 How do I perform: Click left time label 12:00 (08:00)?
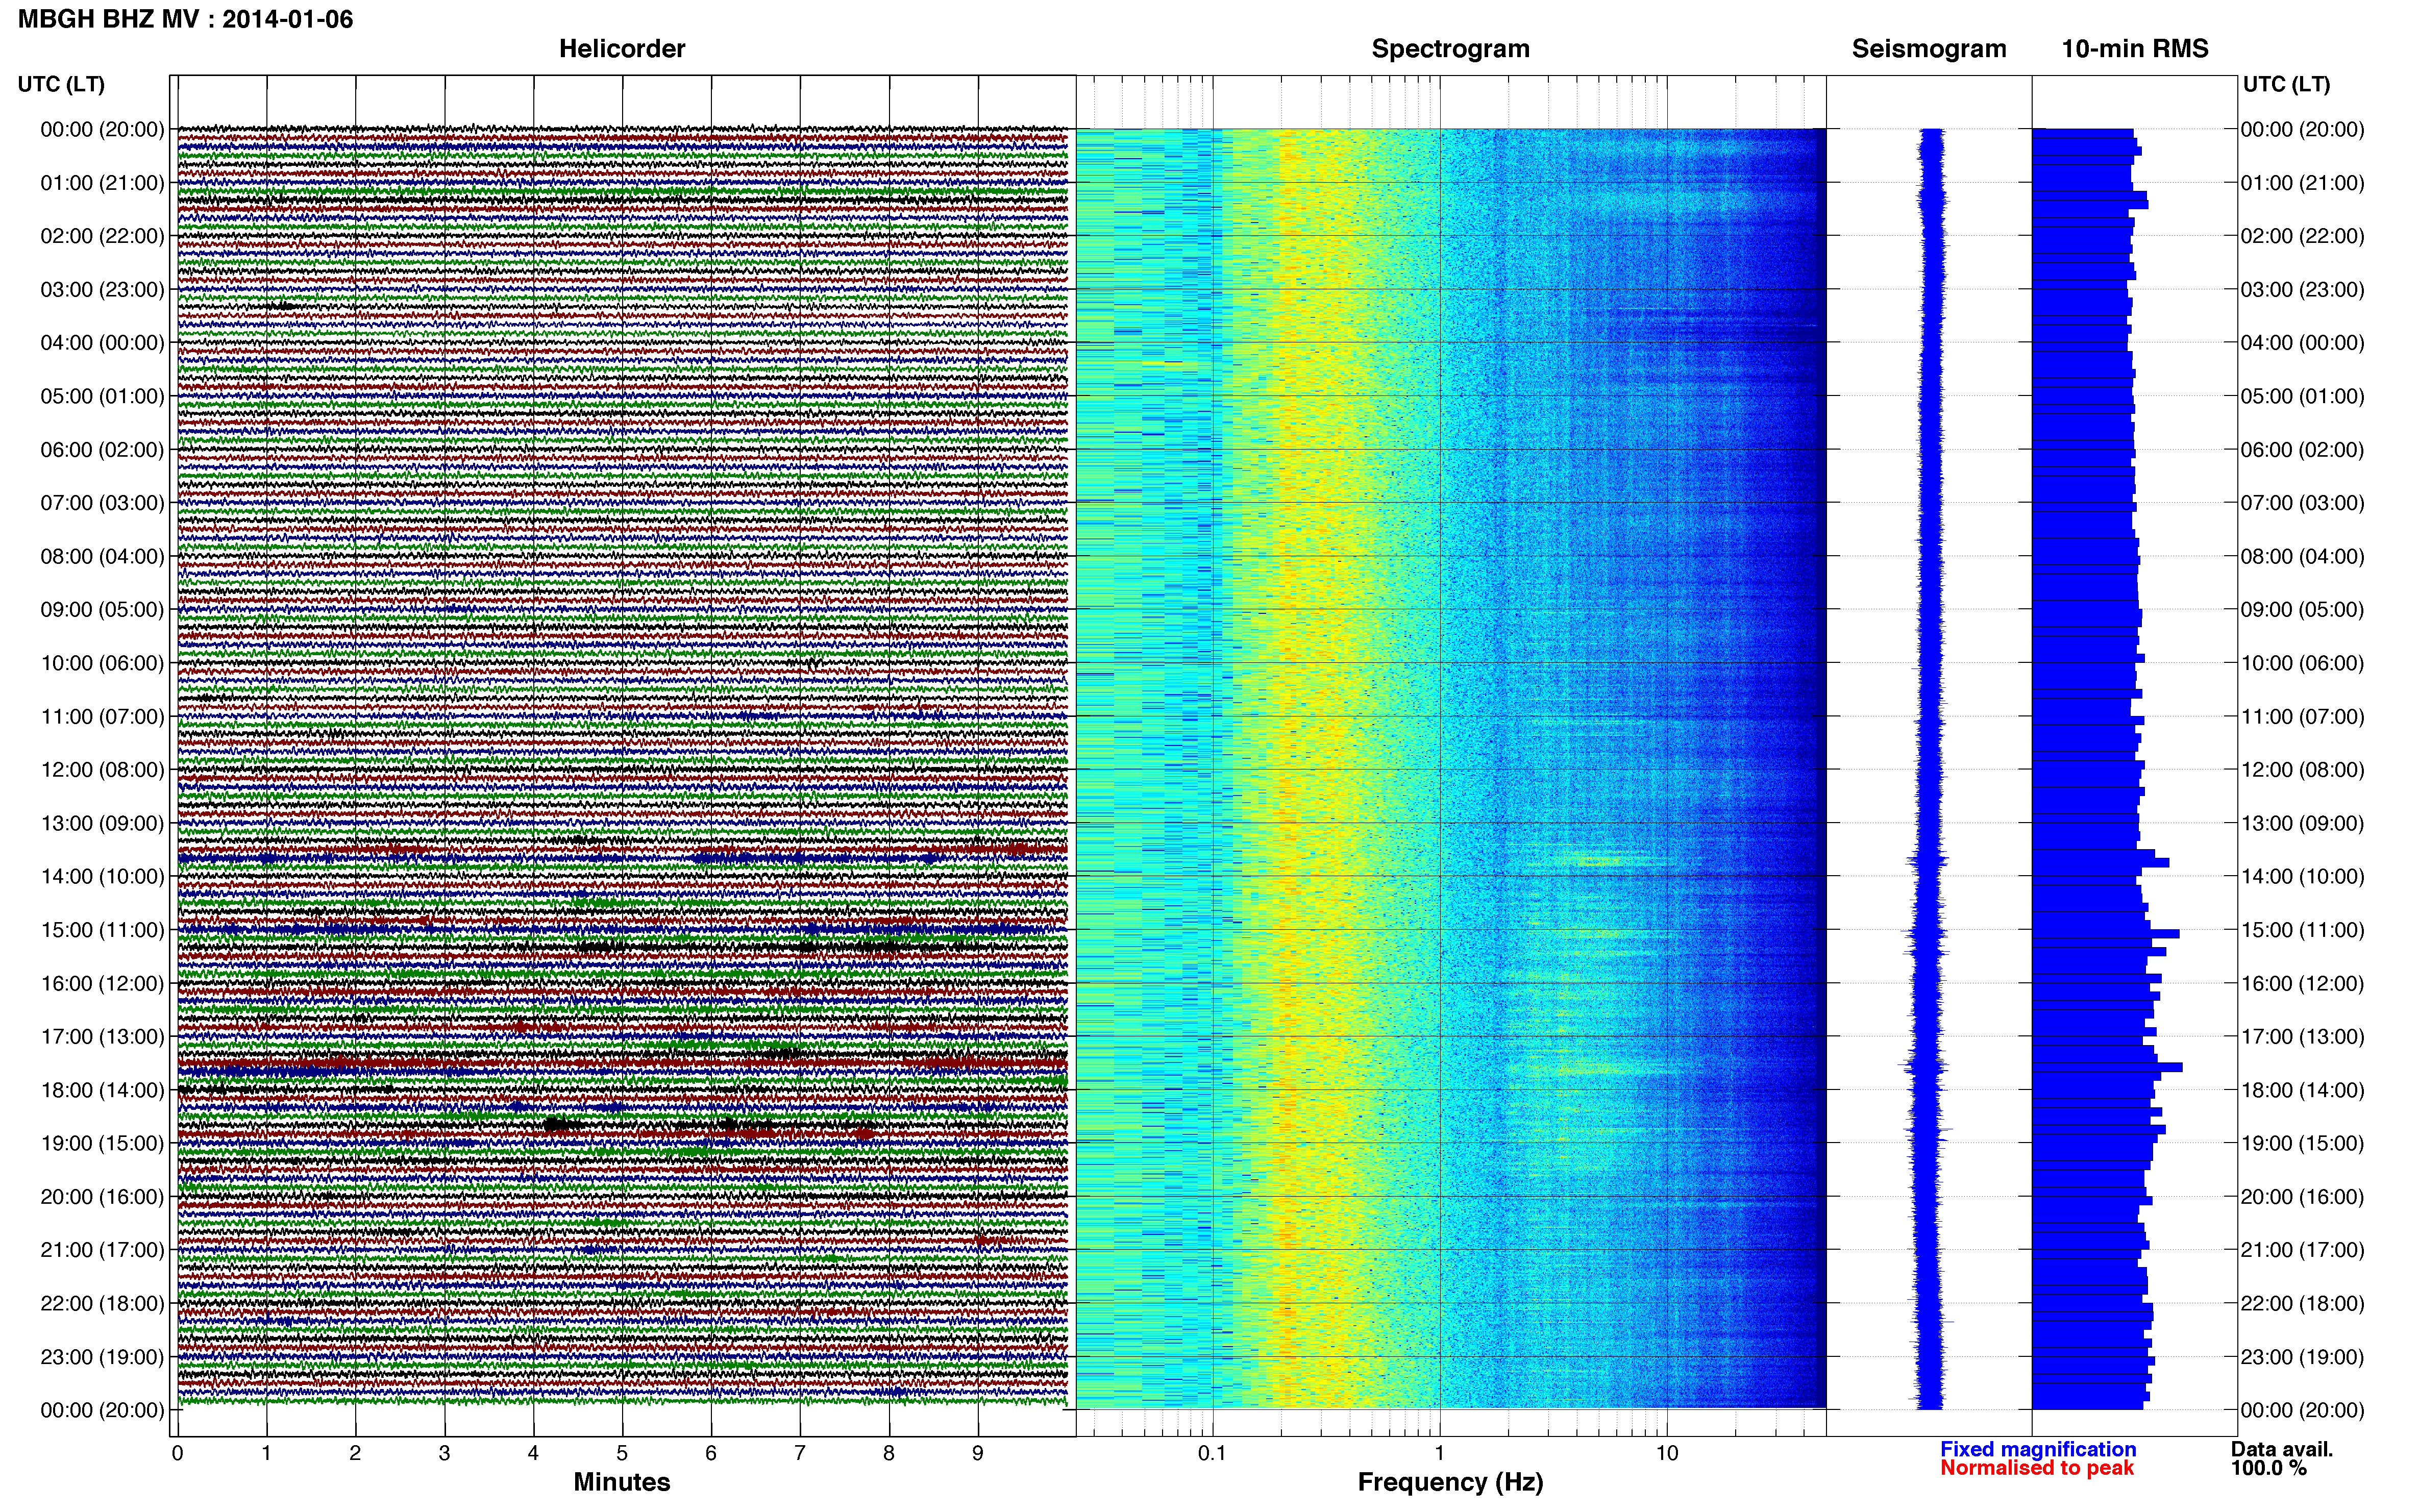(102, 770)
